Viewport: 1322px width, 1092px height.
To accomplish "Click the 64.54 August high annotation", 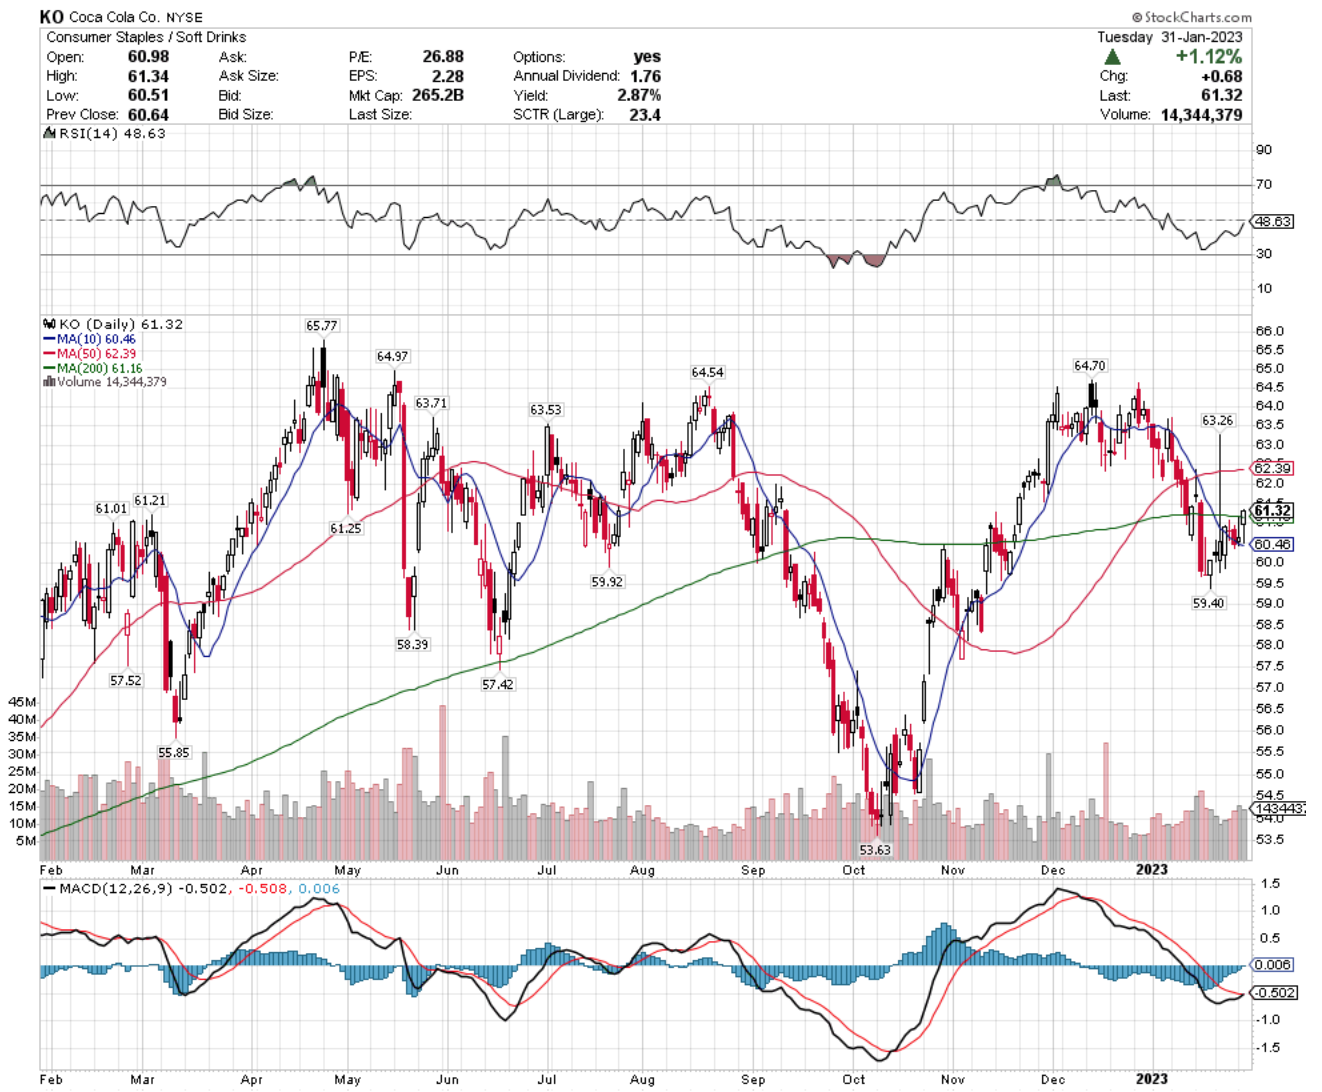I will pyautogui.click(x=707, y=373).
